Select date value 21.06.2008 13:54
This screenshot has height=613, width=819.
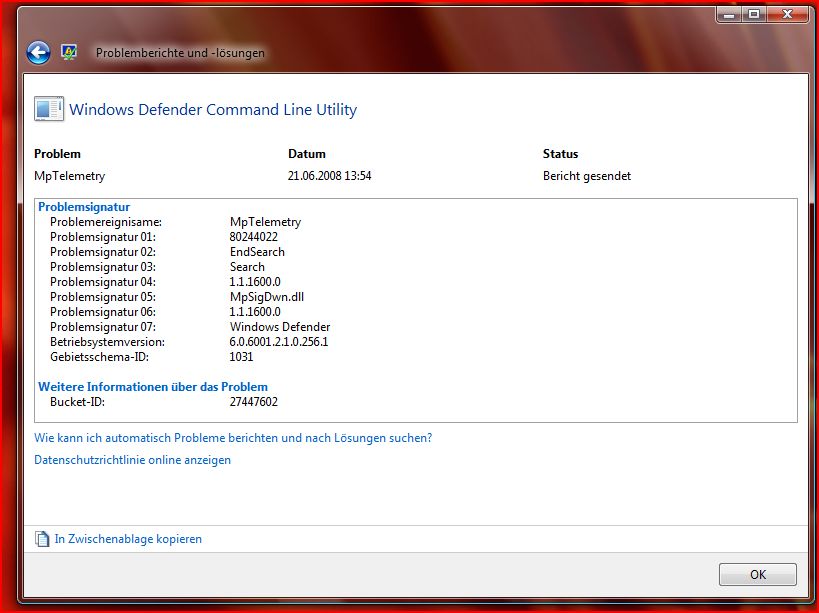pyautogui.click(x=330, y=176)
